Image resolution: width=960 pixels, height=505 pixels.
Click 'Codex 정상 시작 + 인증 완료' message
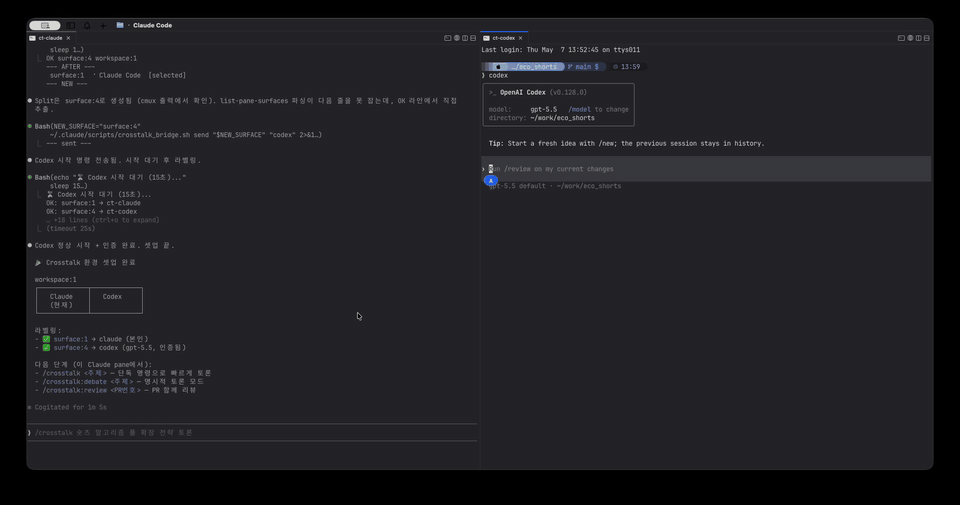coord(104,245)
